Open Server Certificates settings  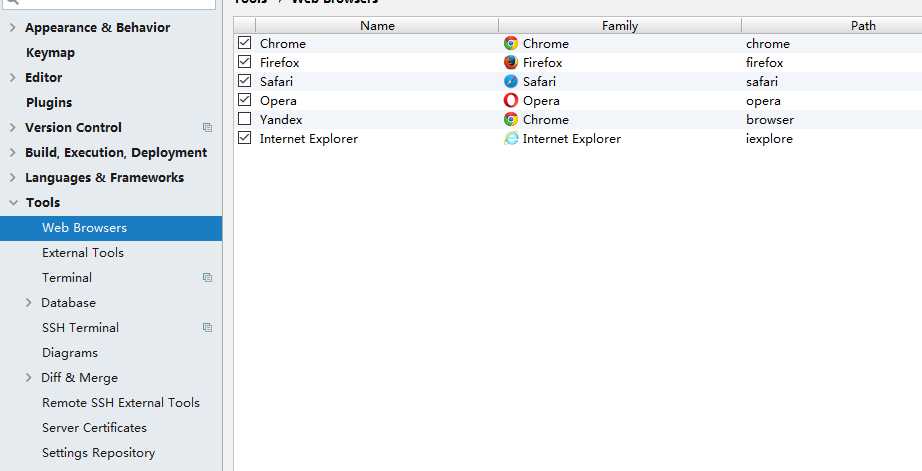tap(94, 428)
